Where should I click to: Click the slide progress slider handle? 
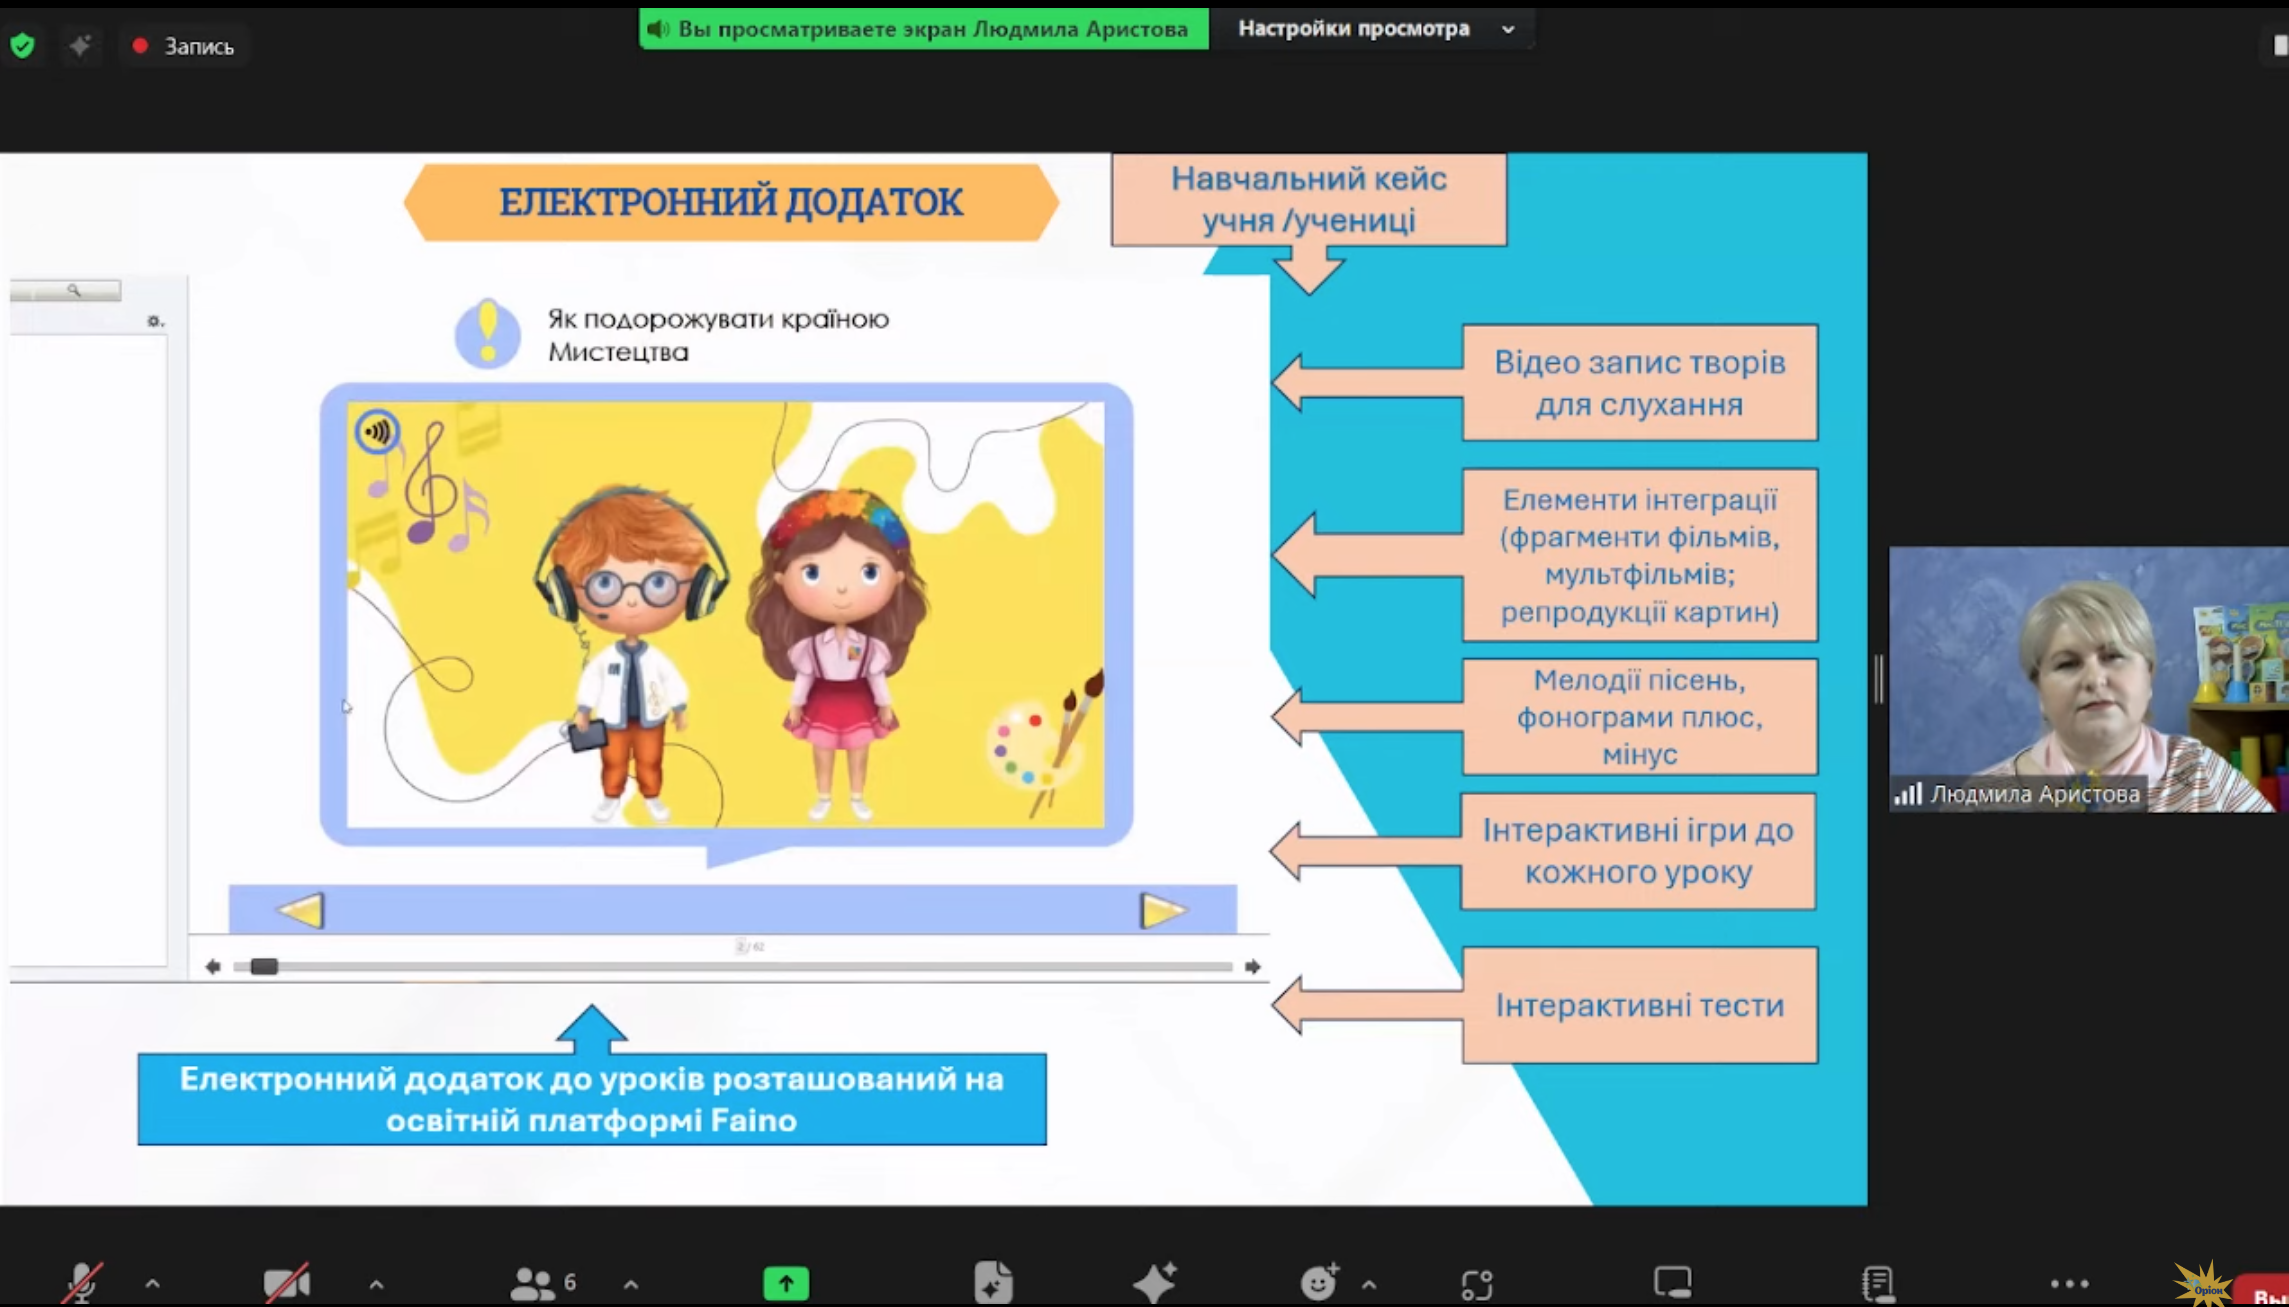click(x=264, y=966)
